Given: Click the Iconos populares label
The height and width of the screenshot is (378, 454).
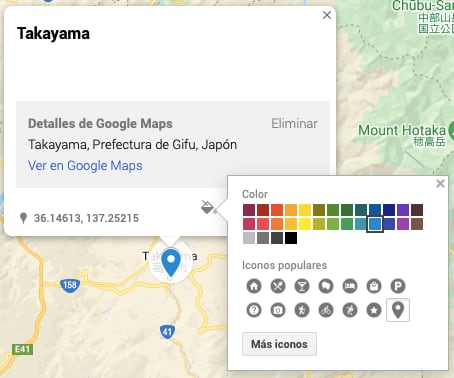Looking at the screenshot, I should 284,265.
